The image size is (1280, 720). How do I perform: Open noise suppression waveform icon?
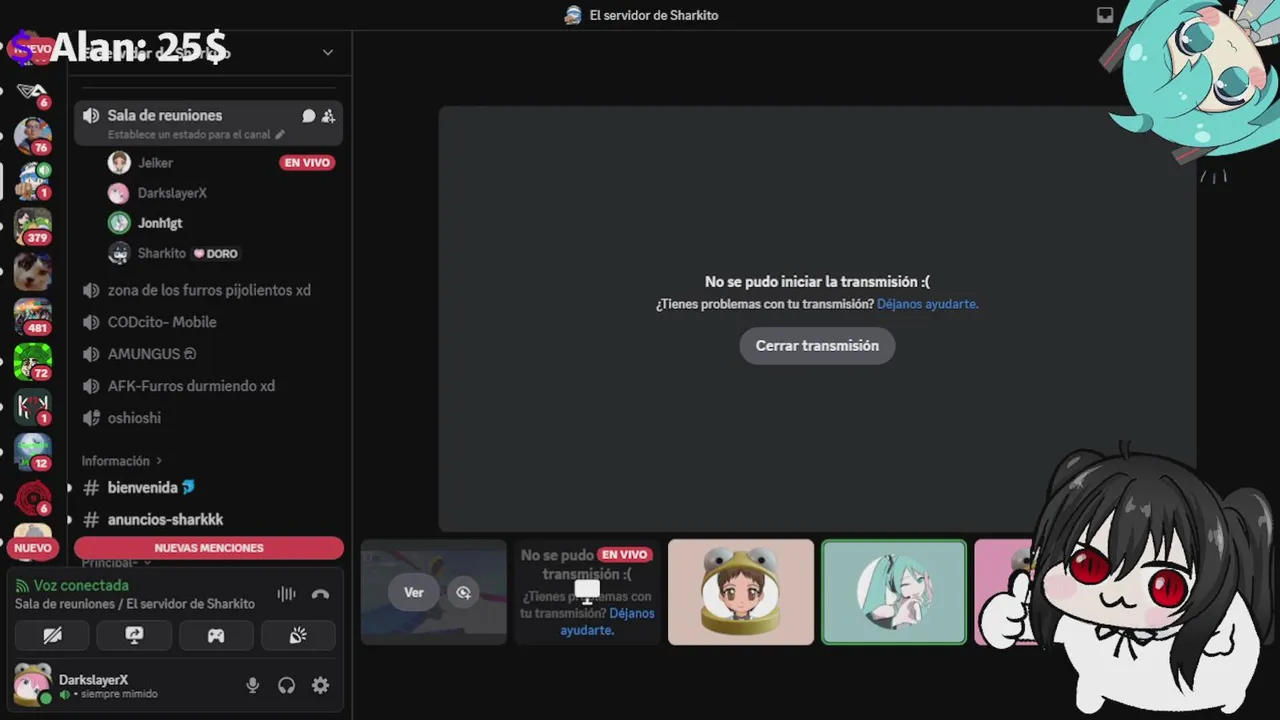tap(286, 594)
